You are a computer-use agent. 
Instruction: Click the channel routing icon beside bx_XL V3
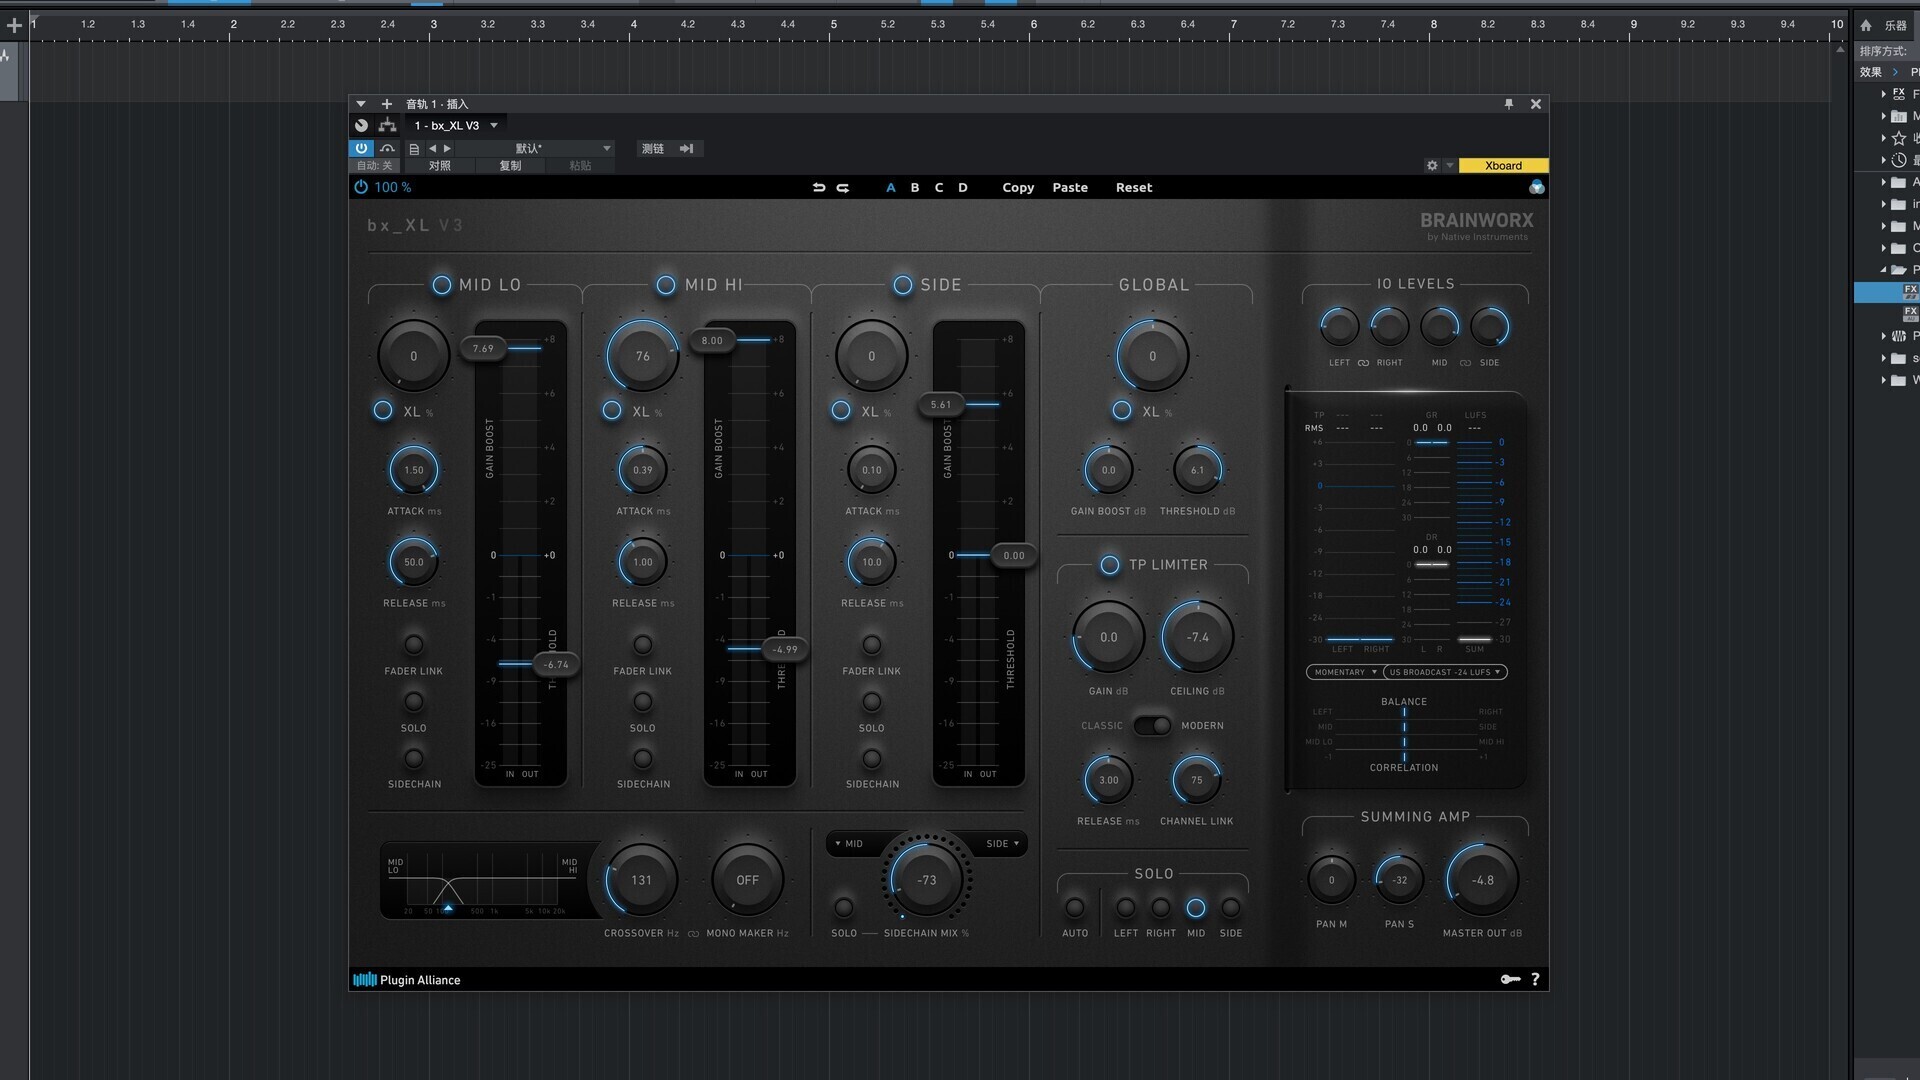coord(387,125)
